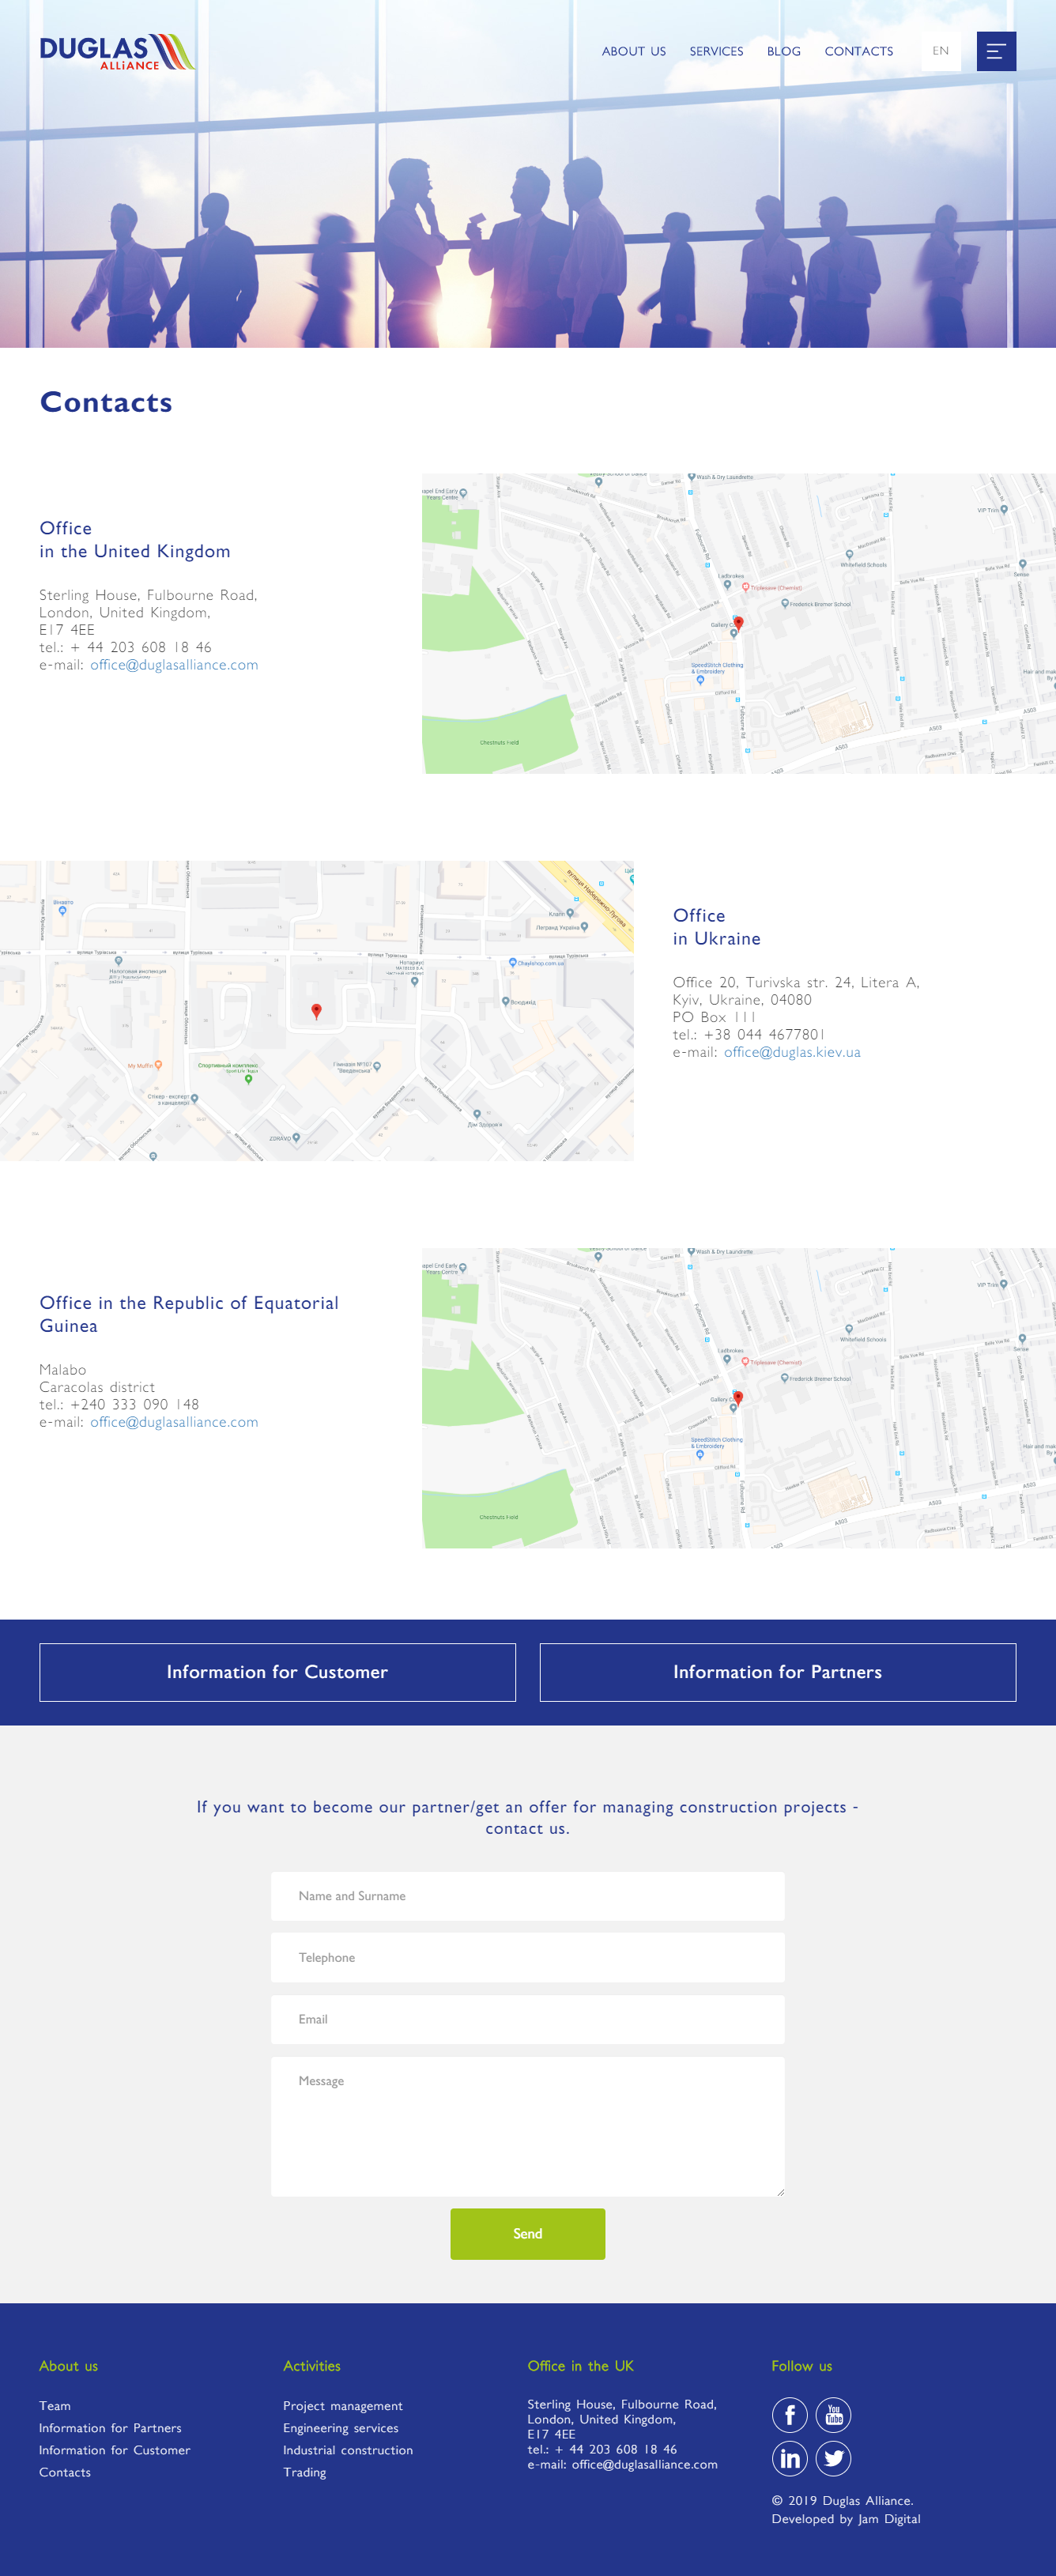Click the office@duglas.kiev.ua email link
Screen dimensions: 1056x2576
click(791, 1052)
